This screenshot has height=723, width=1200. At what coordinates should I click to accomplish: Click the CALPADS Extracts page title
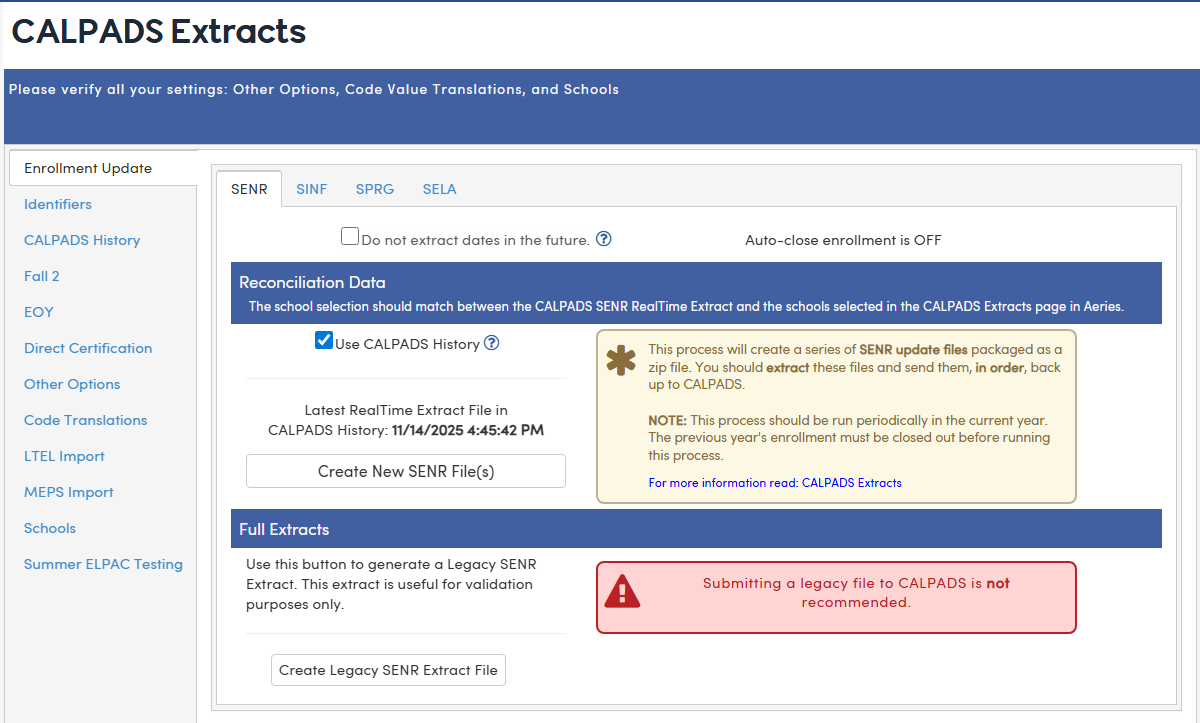pos(158,31)
